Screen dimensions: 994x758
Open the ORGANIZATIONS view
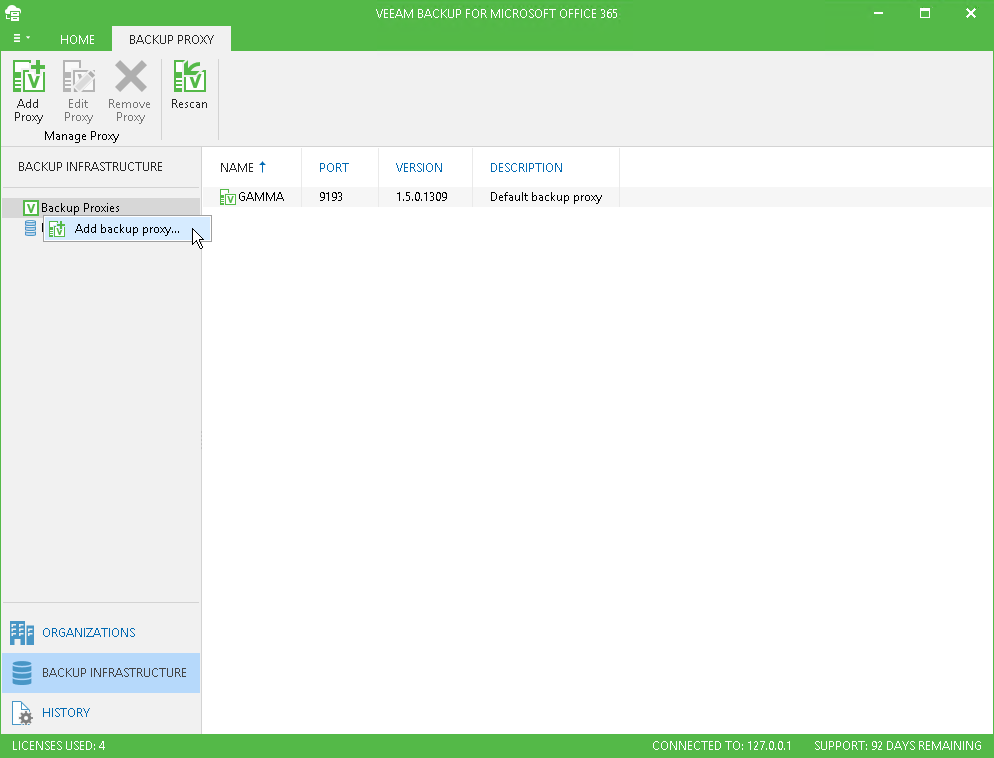coord(101,633)
